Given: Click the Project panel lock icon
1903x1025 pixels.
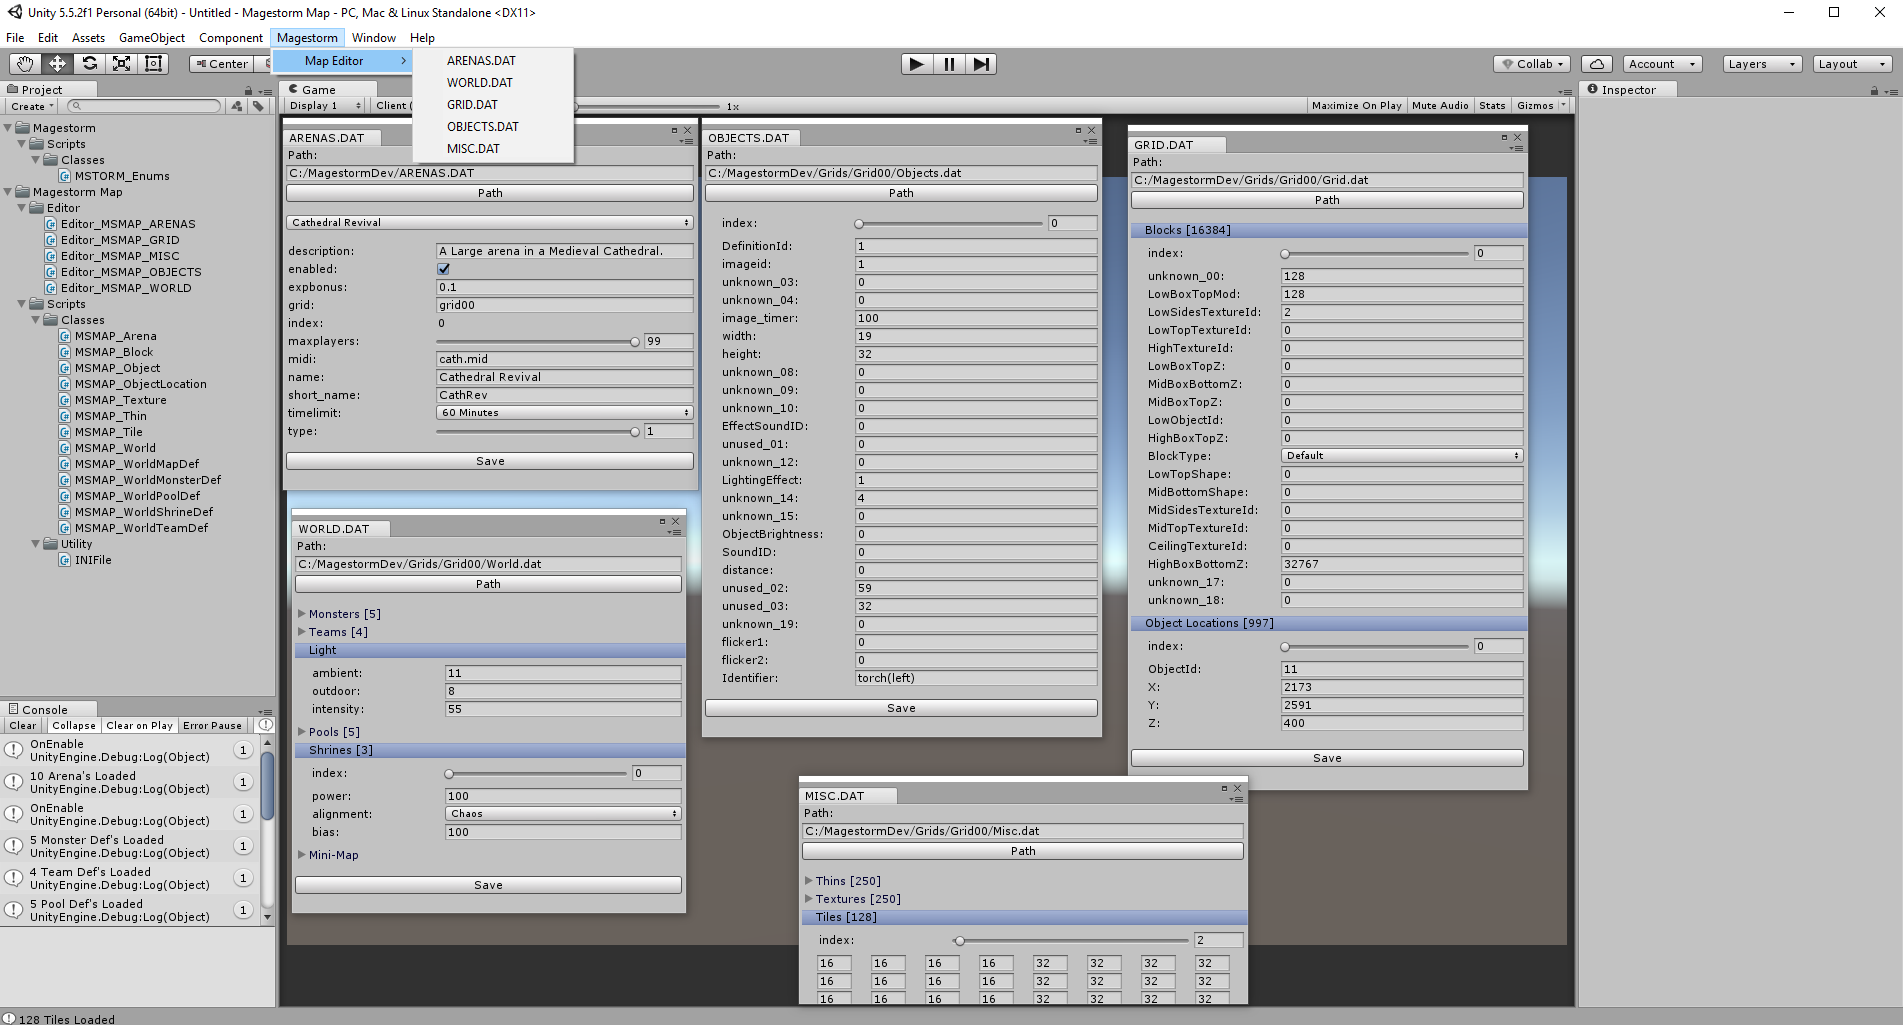Looking at the screenshot, I should pyautogui.click(x=248, y=91).
